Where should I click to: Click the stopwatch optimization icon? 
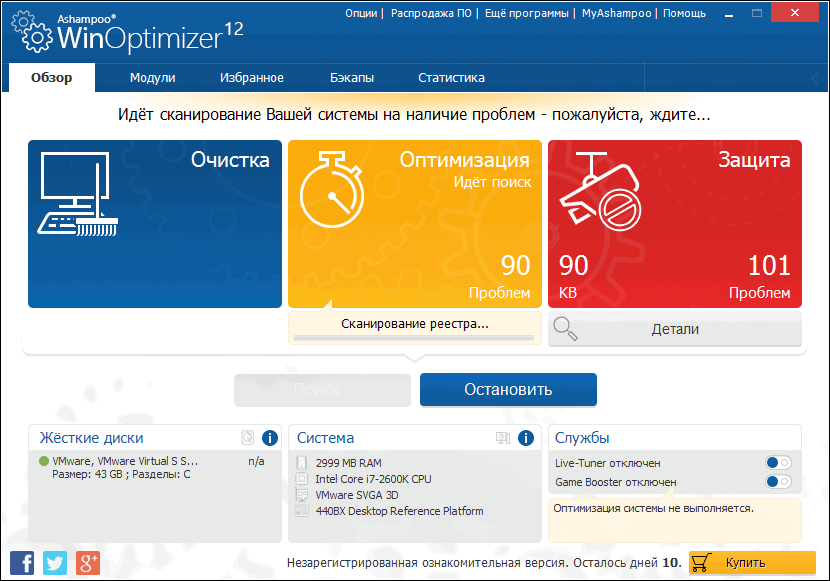pos(332,189)
